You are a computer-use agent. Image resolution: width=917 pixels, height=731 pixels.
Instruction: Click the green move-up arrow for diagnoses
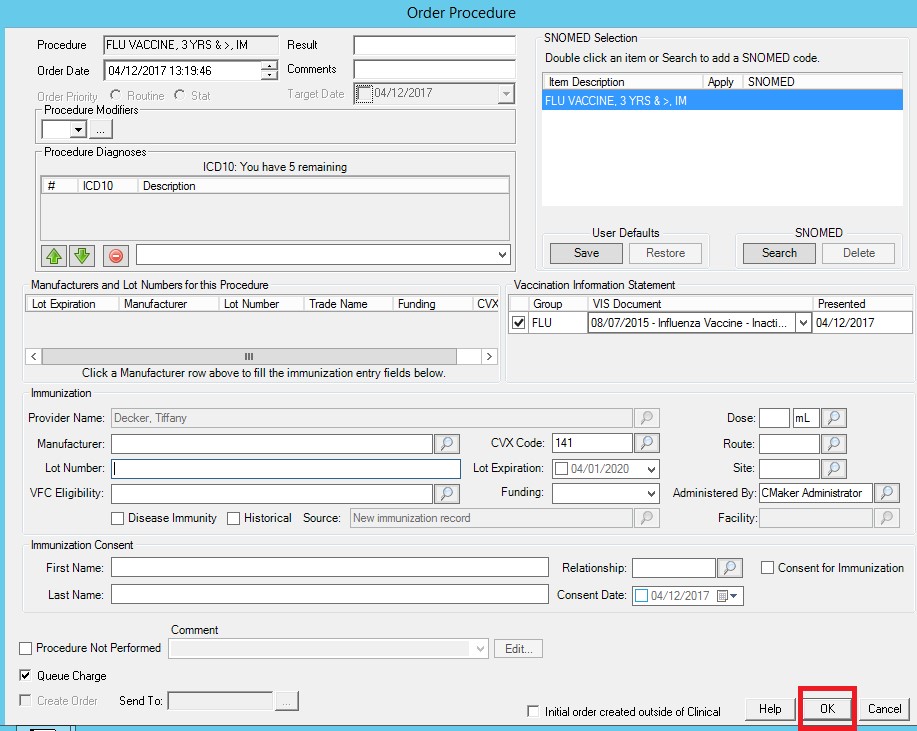pos(54,256)
